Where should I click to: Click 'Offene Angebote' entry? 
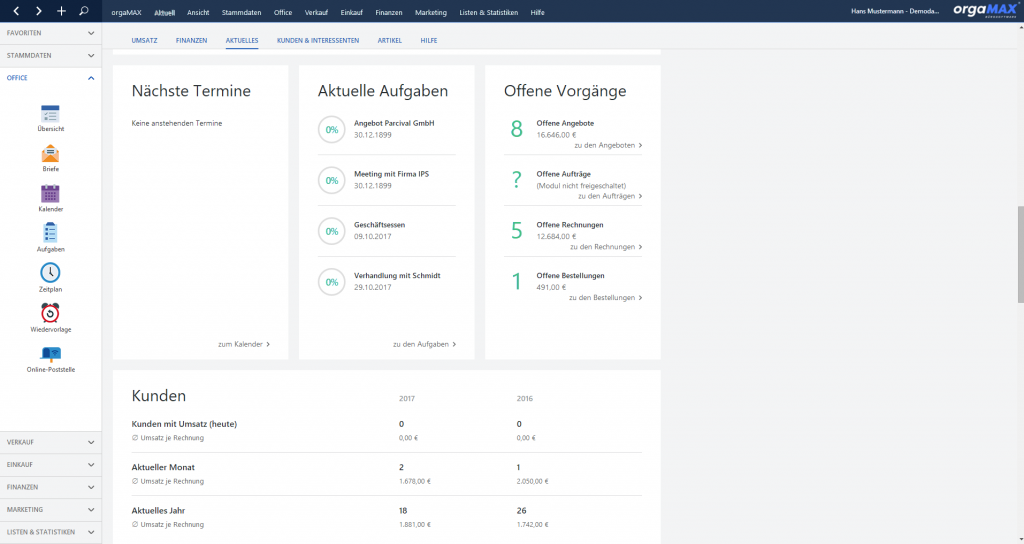tap(565, 123)
